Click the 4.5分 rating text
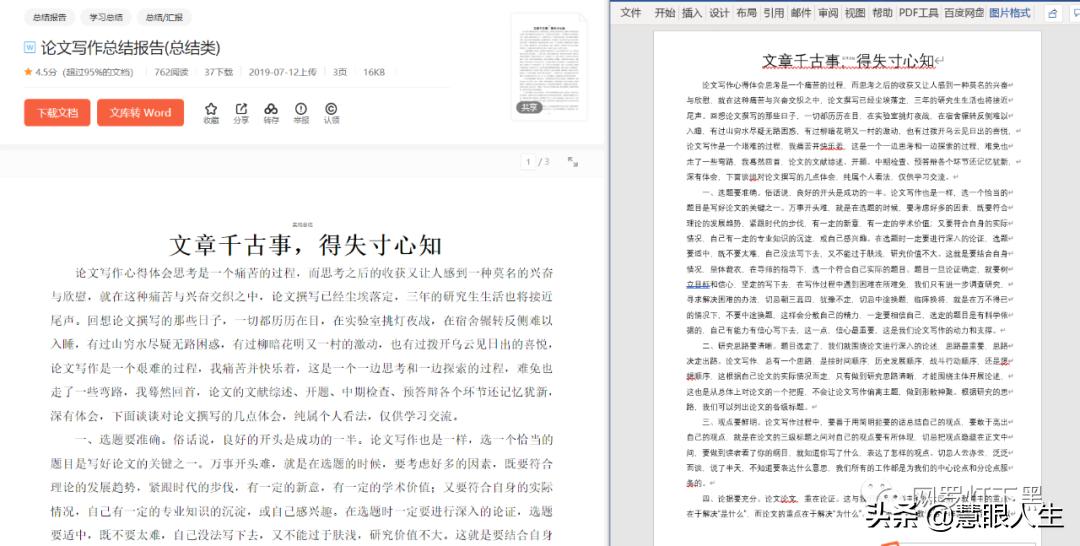1080x546 pixels. (x=46, y=72)
